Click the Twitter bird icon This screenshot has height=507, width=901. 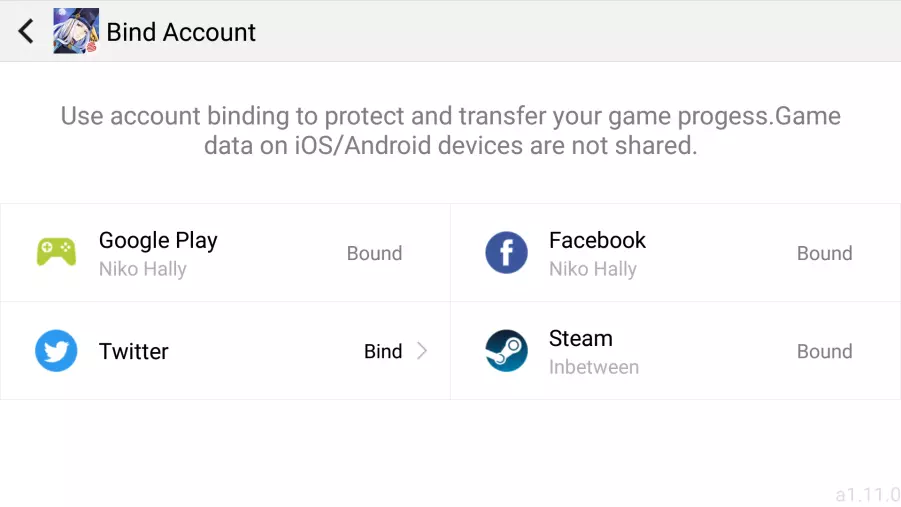pyautogui.click(x=56, y=351)
